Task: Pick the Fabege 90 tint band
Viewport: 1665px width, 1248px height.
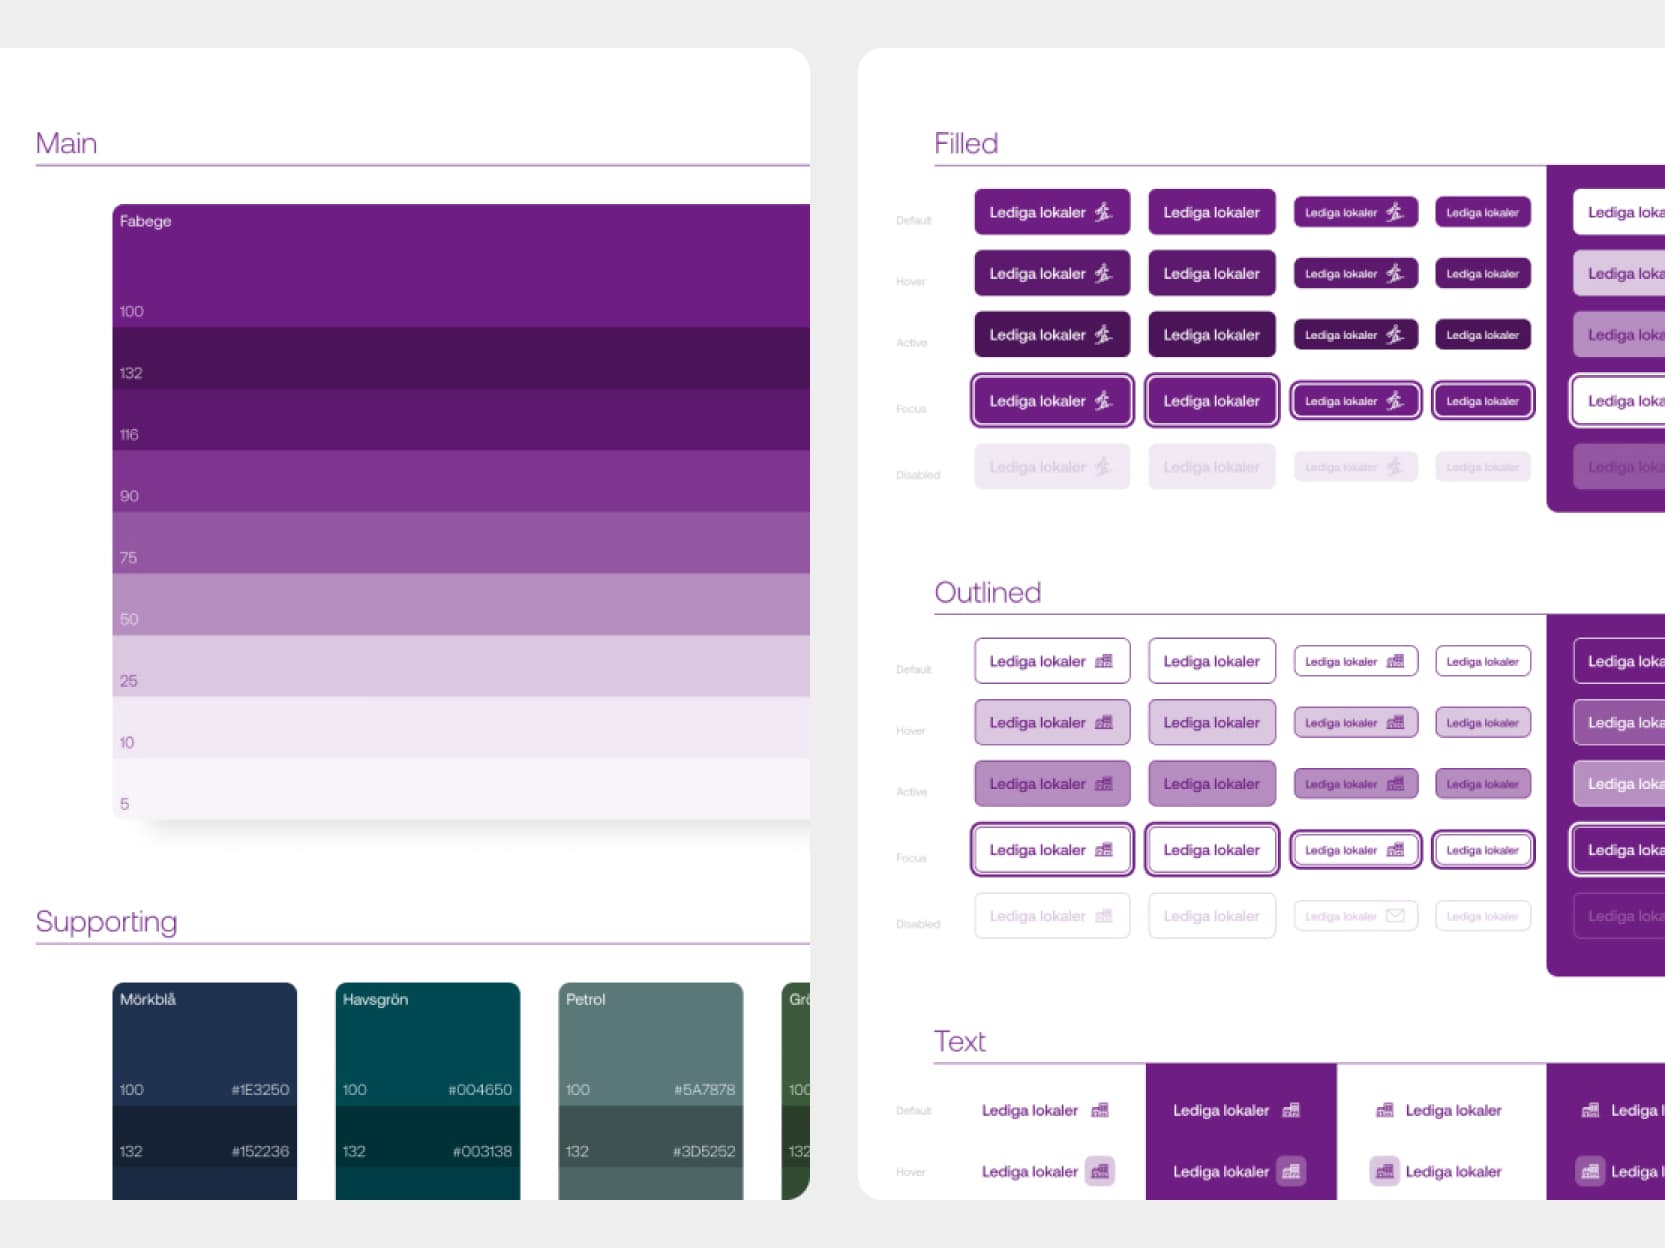Action: coord(461,481)
